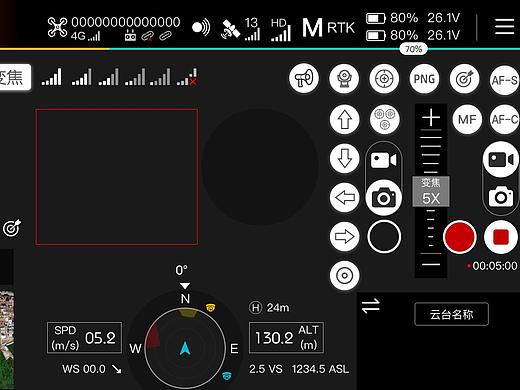Tap the 0° heading degree label
The width and height of the screenshot is (520, 390).
tap(182, 270)
